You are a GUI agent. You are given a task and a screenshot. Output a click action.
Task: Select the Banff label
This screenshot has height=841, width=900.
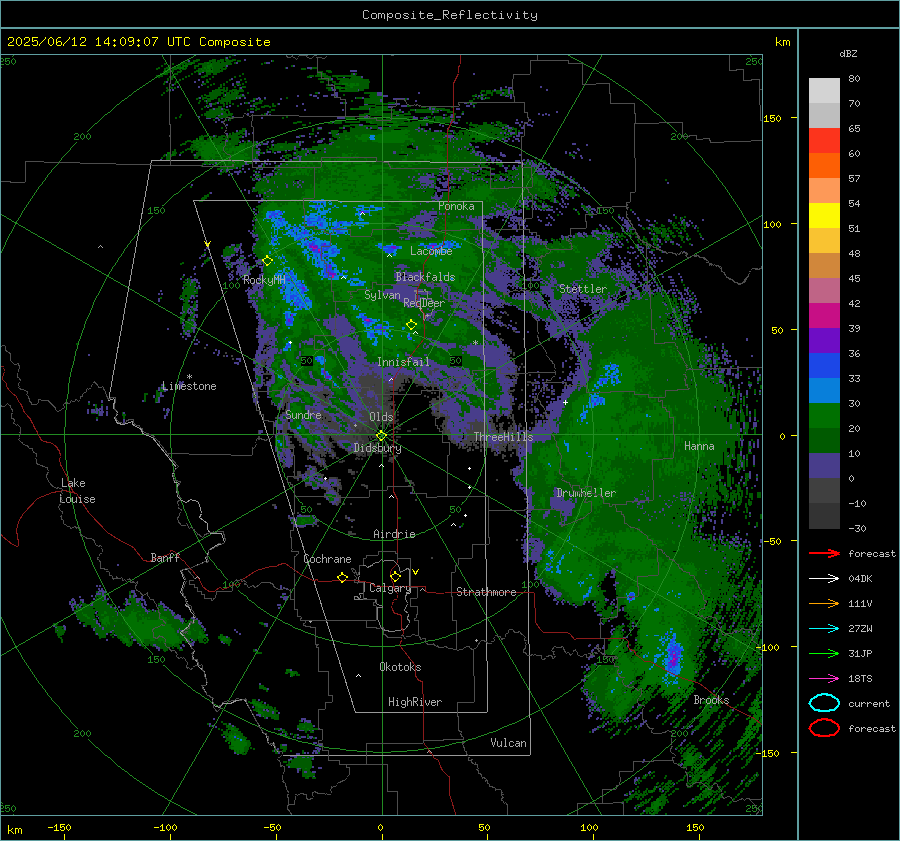click(x=165, y=557)
